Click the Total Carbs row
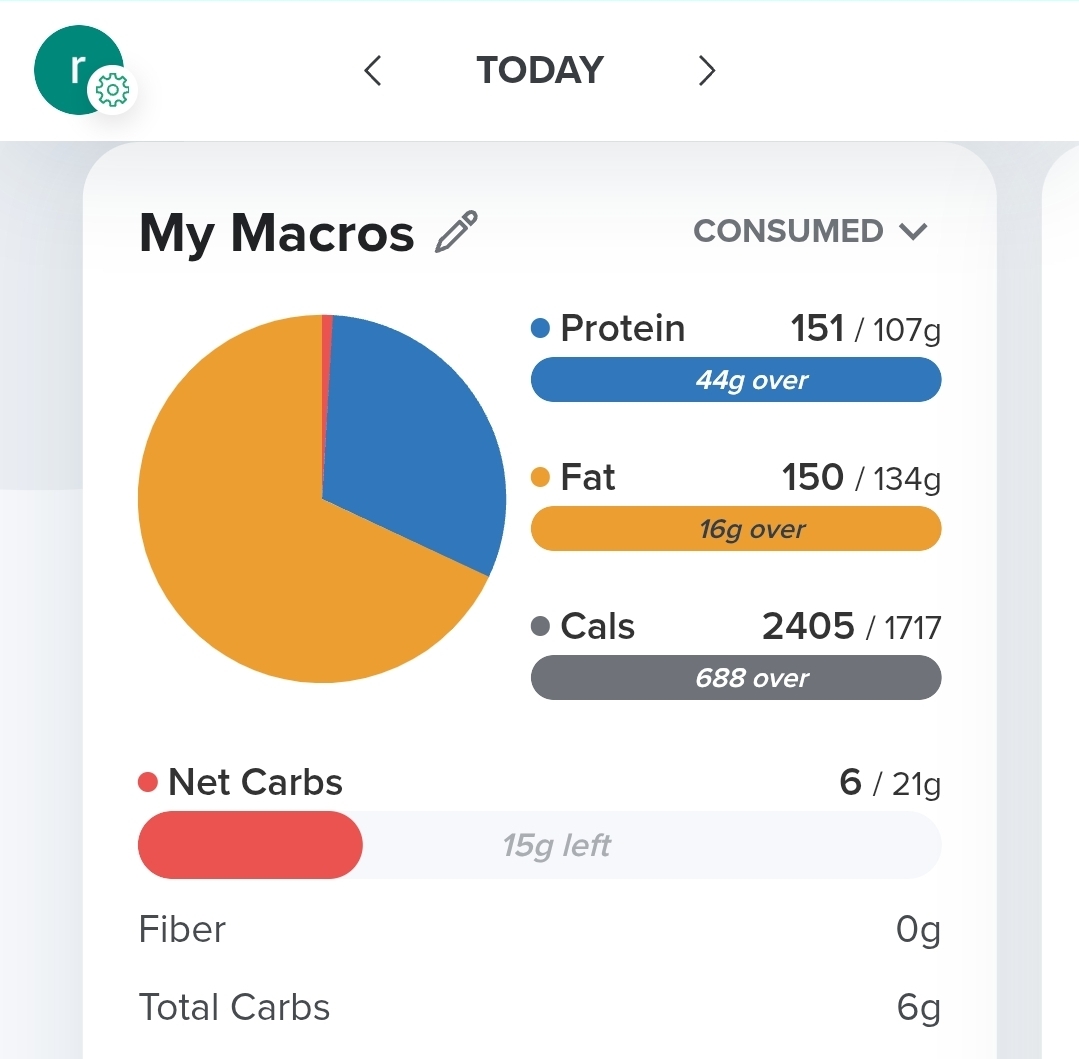This screenshot has height=1059, width=1079. click(540, 1007)
